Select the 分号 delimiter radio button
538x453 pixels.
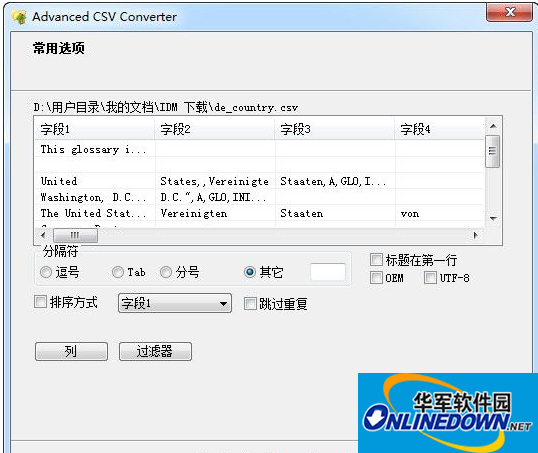coord(166,272)
